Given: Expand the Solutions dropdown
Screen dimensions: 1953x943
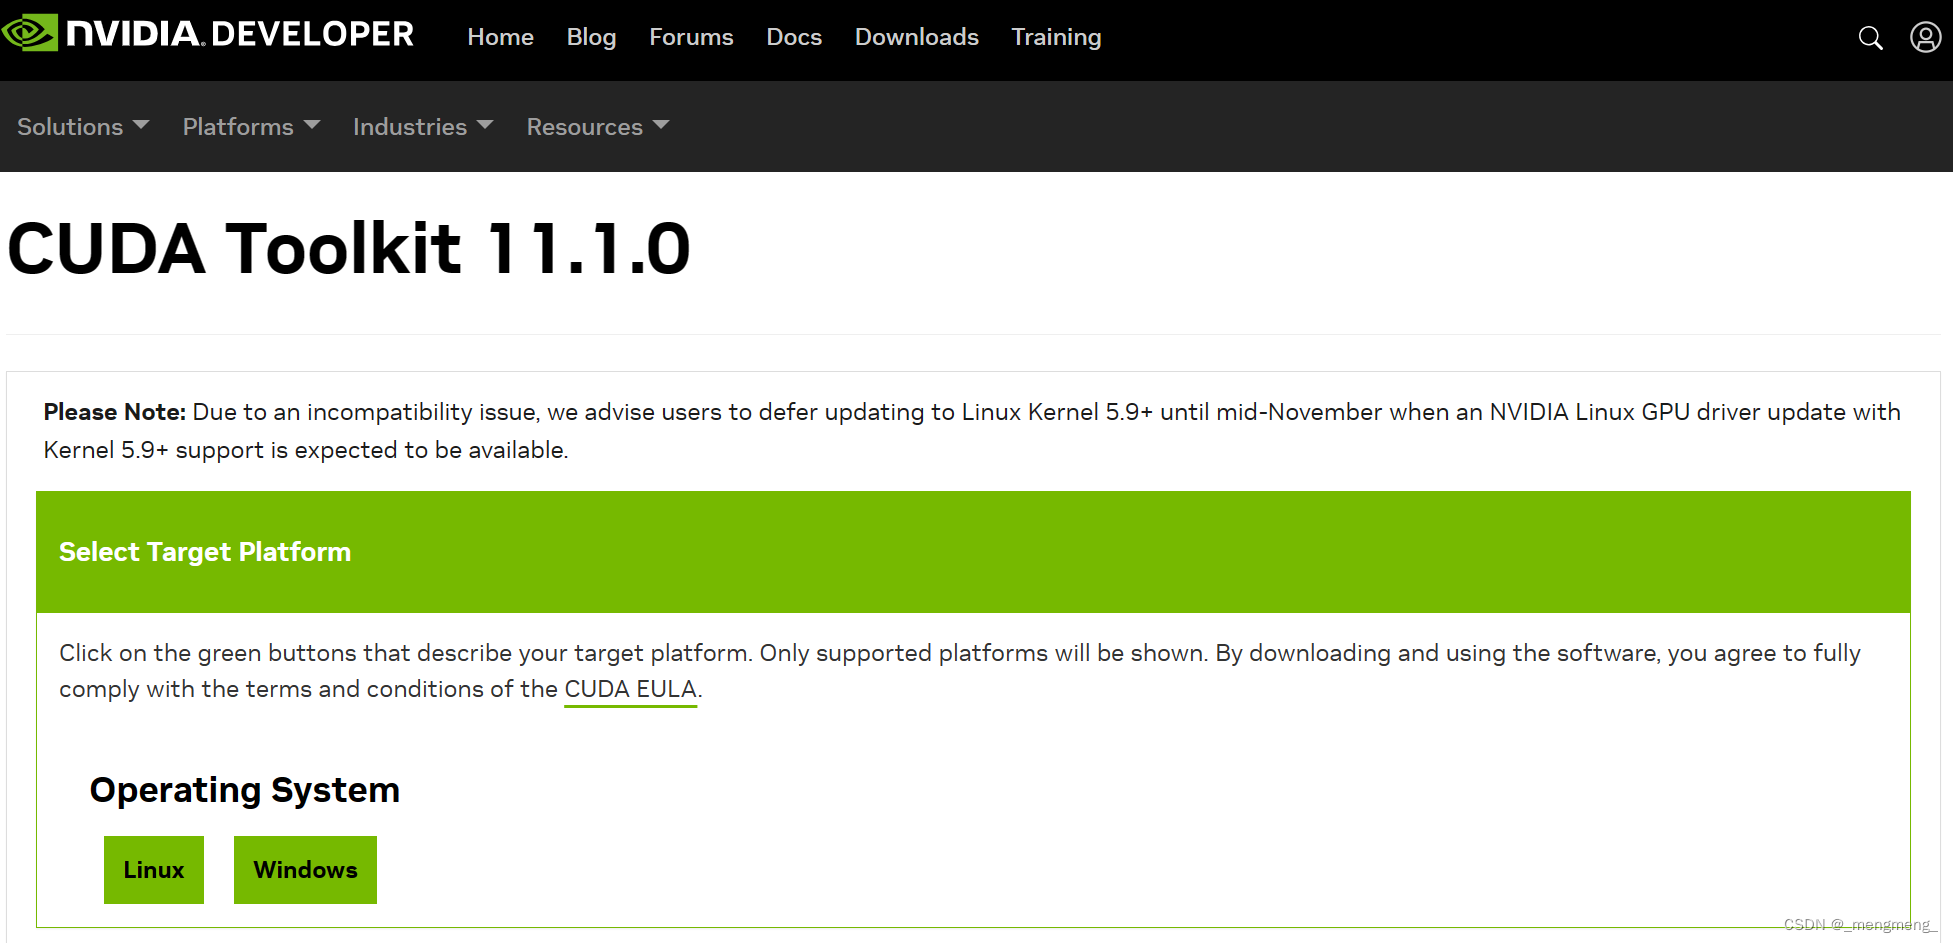Looking at the screenshot, I should click(x=81, y=127).
